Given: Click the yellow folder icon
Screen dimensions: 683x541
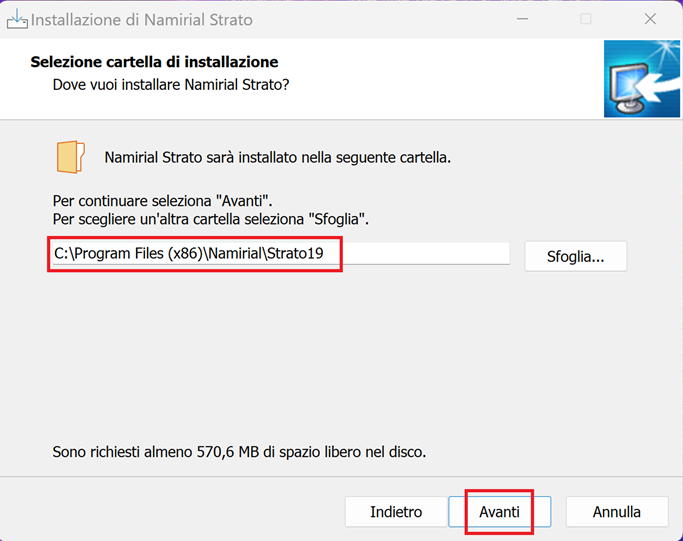Looking at the screenshot, I should [71, 157].
